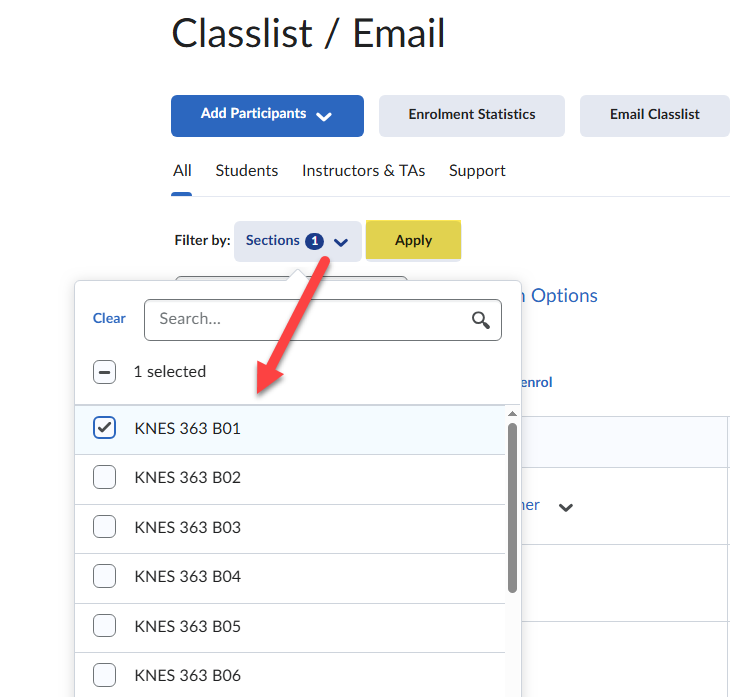The width and height of the screenshot is (730, 697).
Task: Uncheck the KNES 363 B01 checkbox
Action: 105,428
